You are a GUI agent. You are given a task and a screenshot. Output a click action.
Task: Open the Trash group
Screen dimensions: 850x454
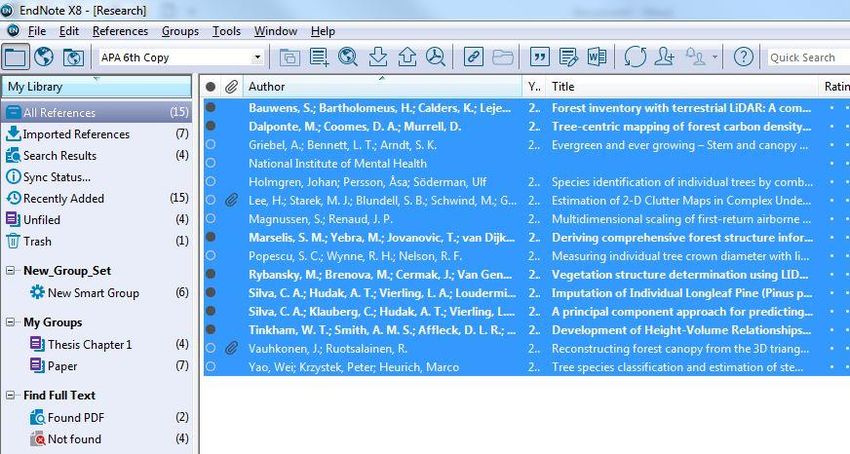tap(96, 241)
